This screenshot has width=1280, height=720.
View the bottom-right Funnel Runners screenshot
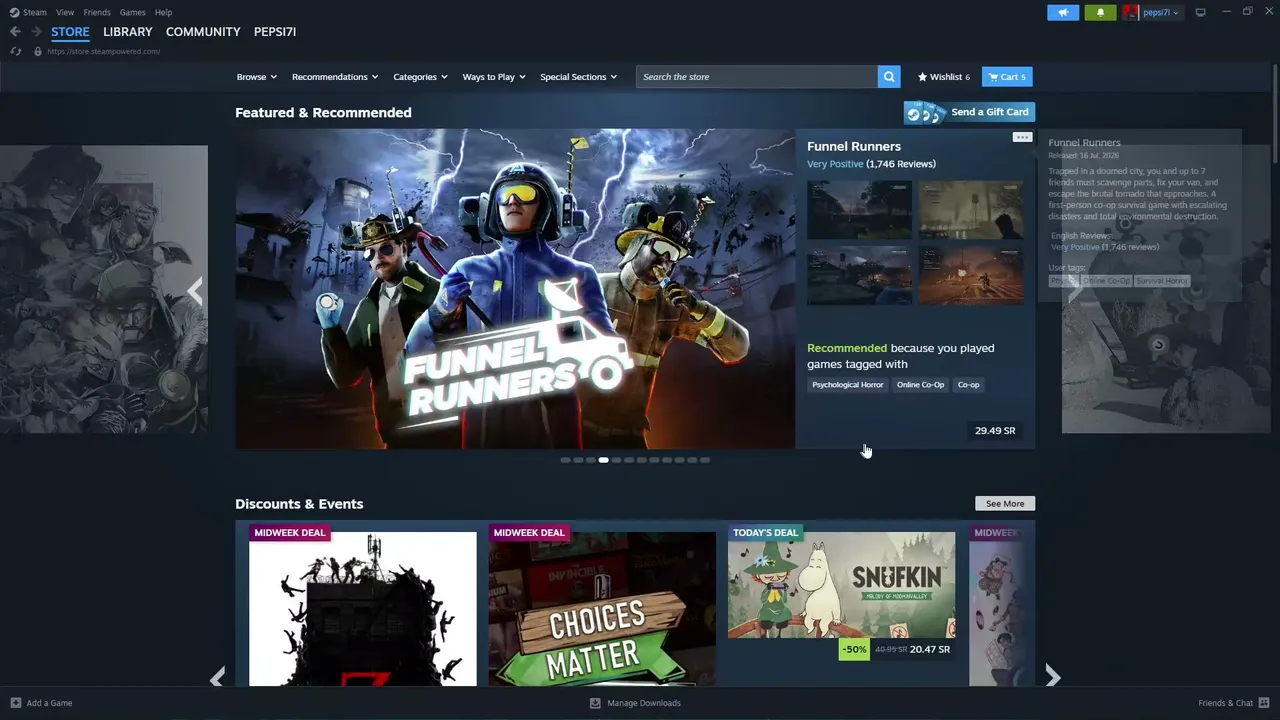pyautogui.click(x=971, y=275)
